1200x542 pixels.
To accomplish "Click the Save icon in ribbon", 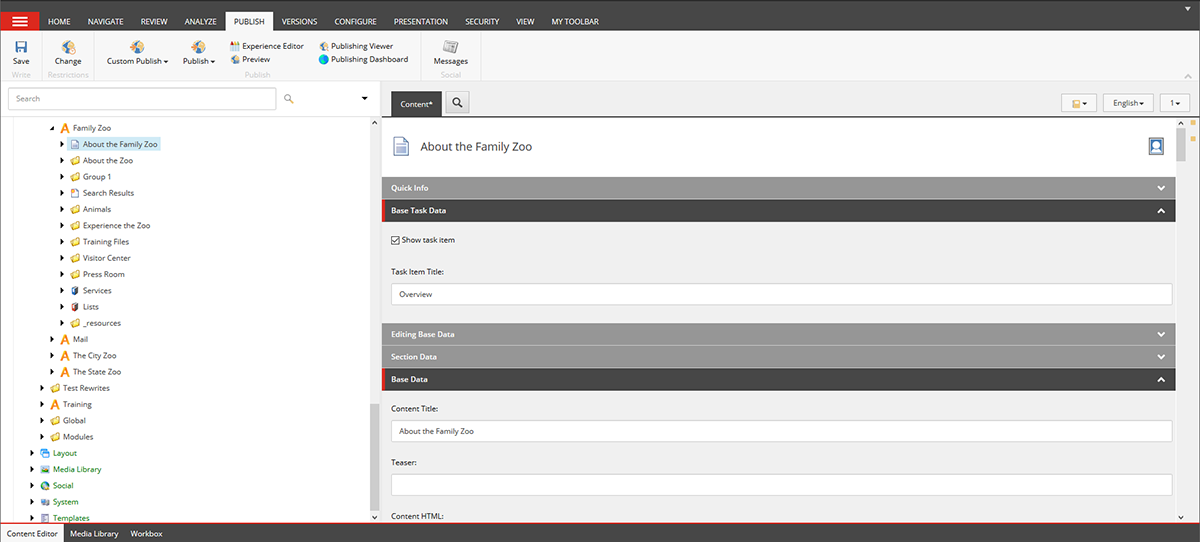I will pos(21,48).
